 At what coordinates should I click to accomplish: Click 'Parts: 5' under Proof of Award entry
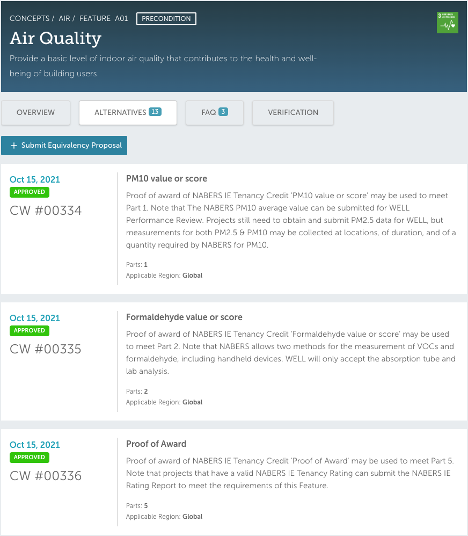(137, 506)
